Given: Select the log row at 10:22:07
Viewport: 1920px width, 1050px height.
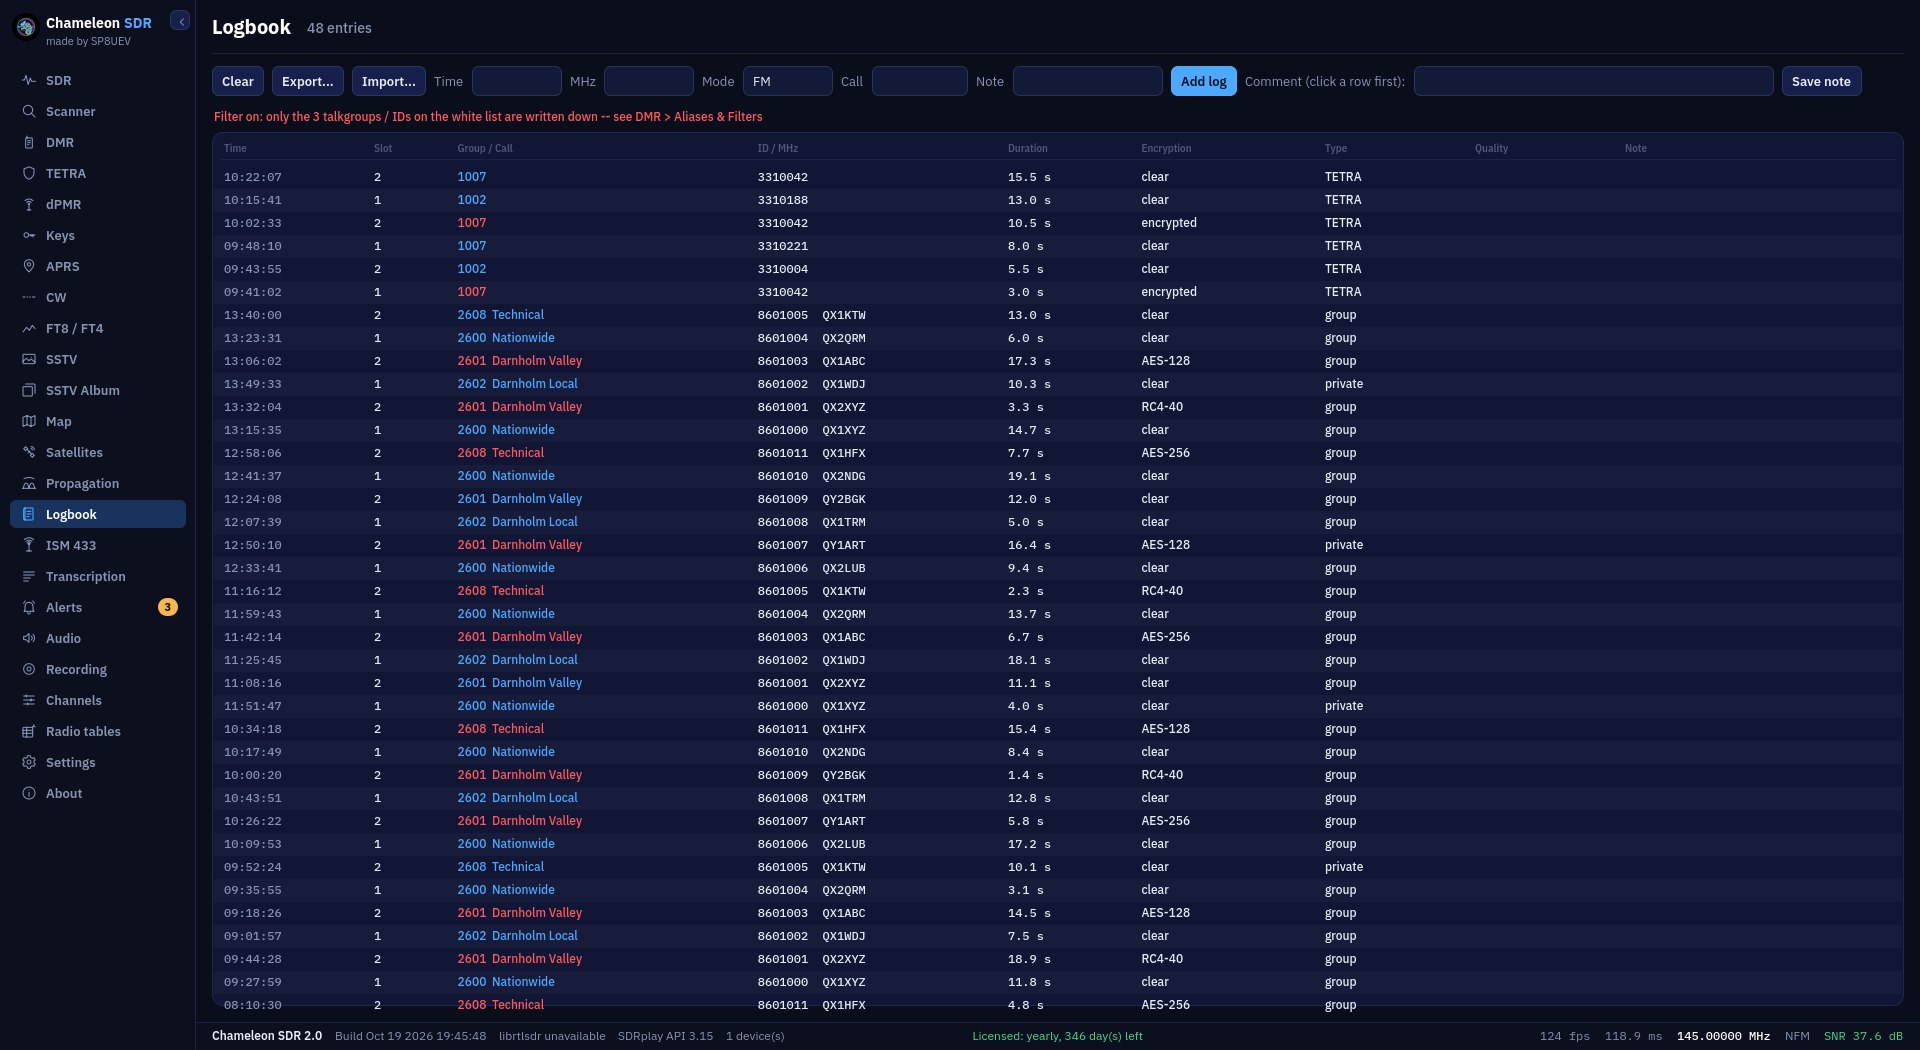Looking at the screenshot, I should (1057, 177).
